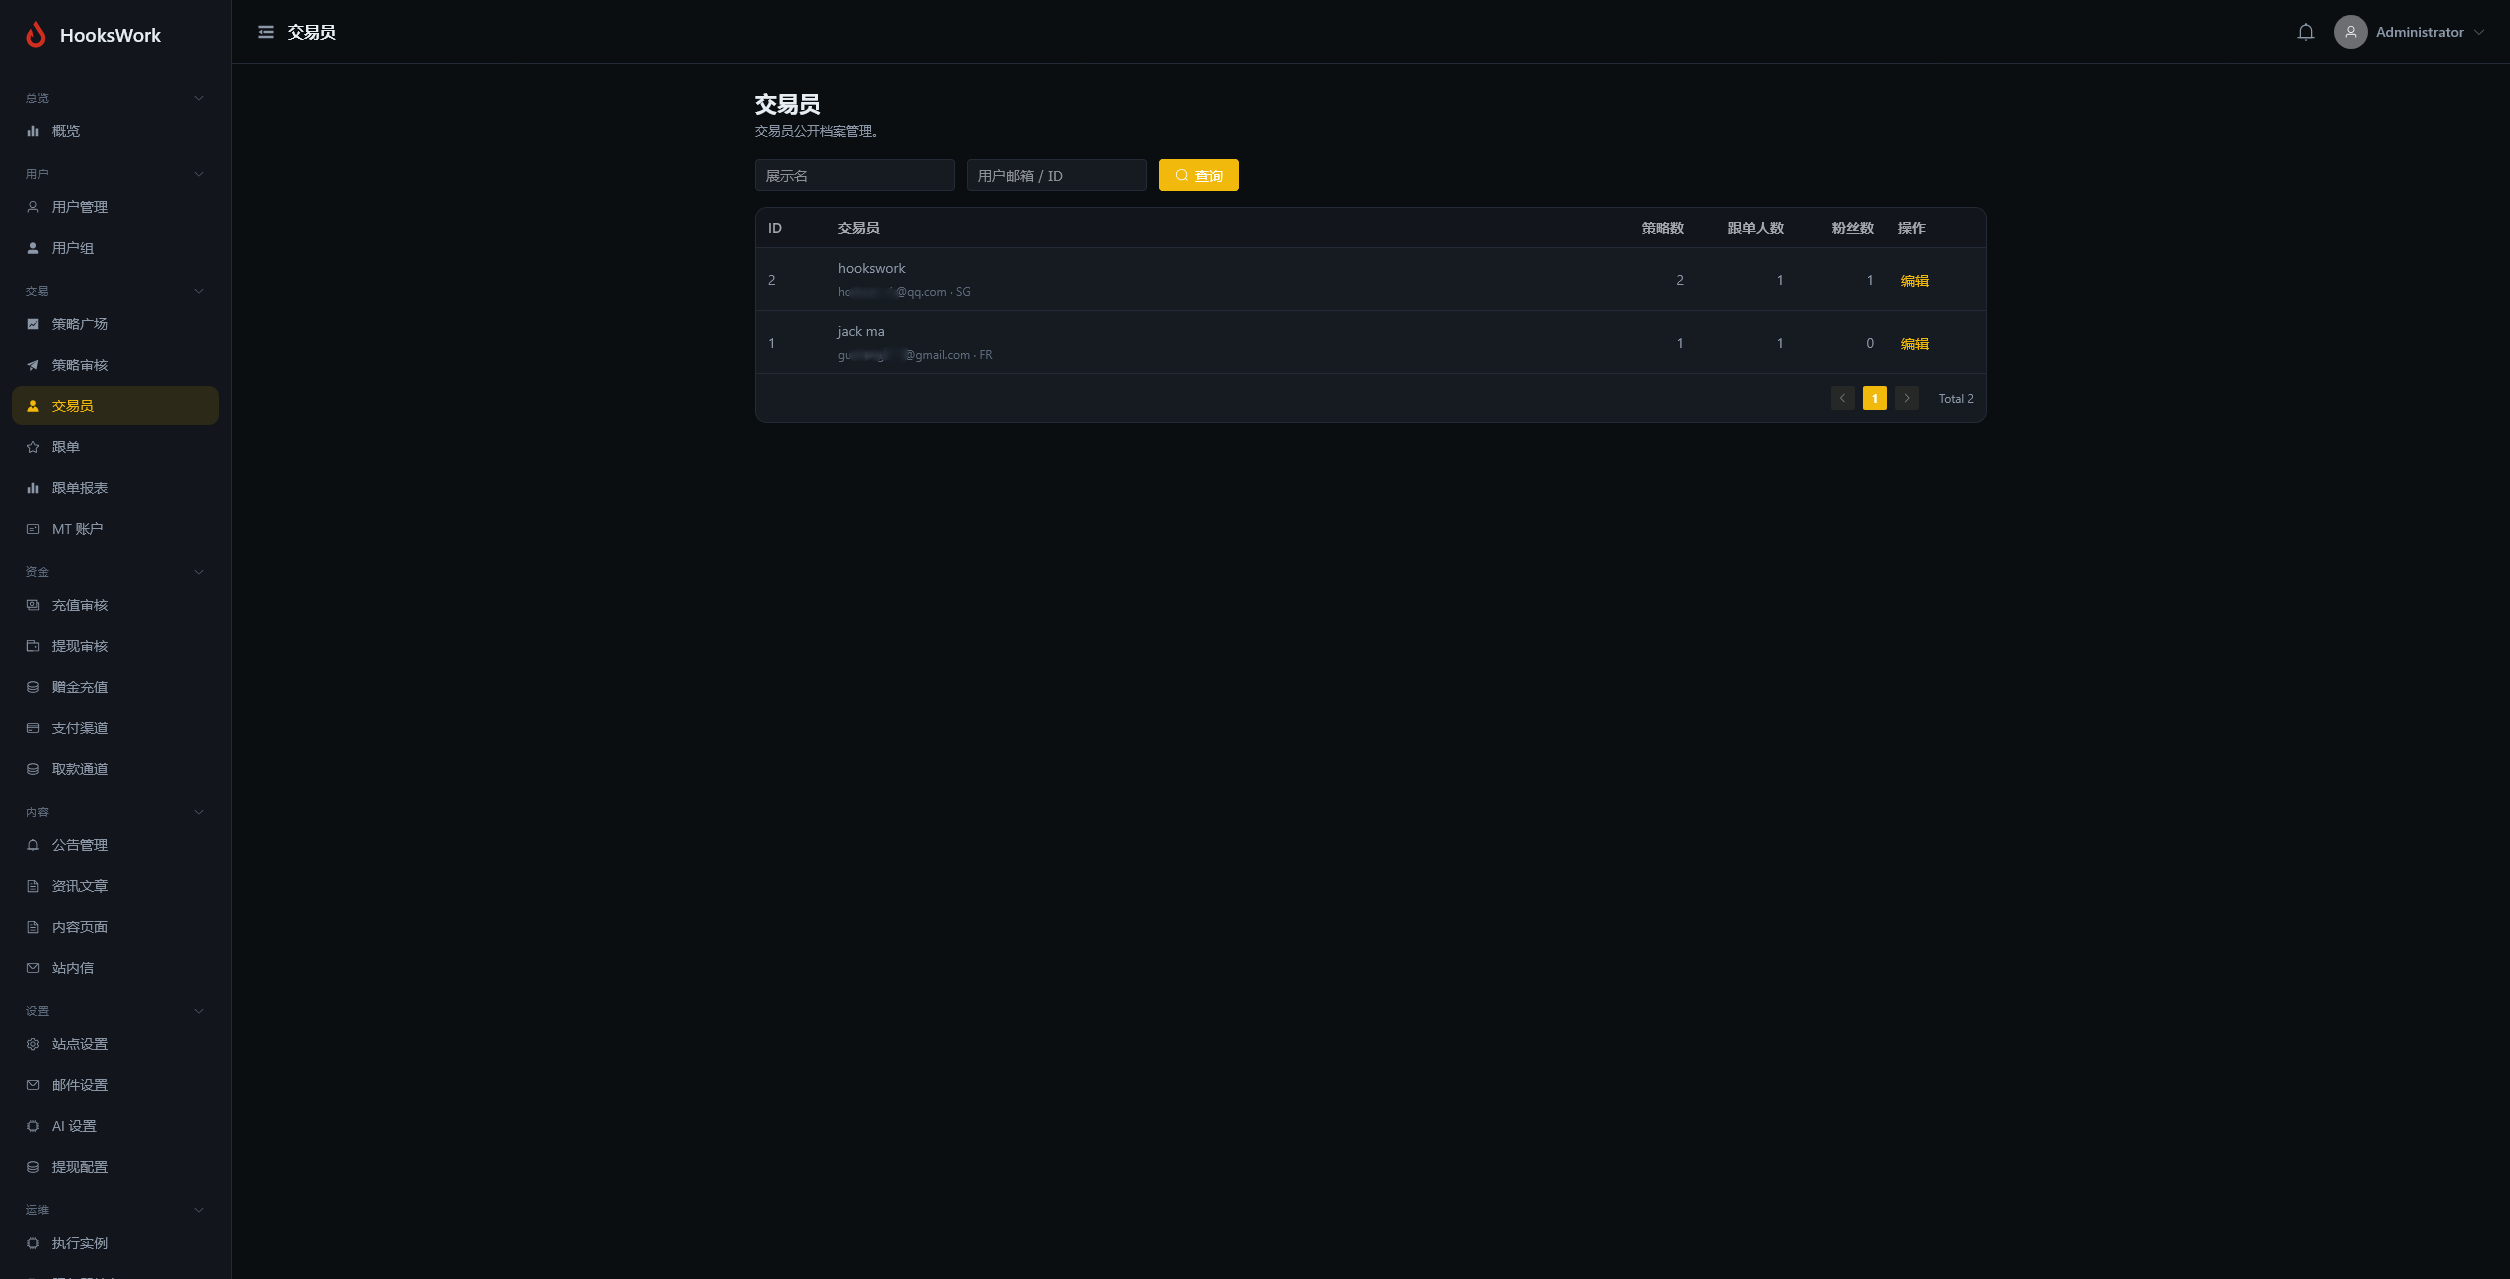Click the 策略数 column header

(x=1662, y=228)
